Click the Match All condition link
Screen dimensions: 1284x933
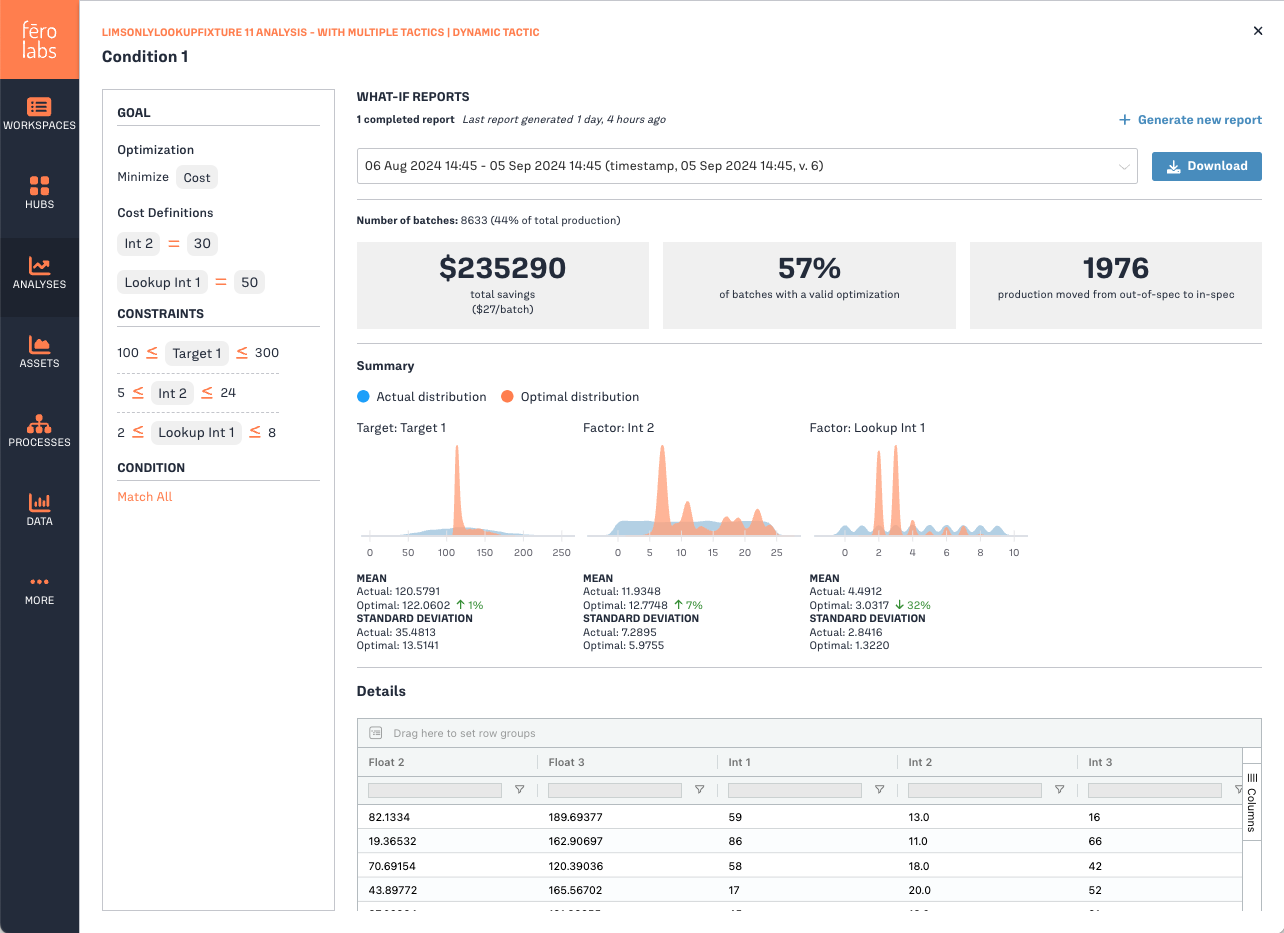(x=145, y=497)
